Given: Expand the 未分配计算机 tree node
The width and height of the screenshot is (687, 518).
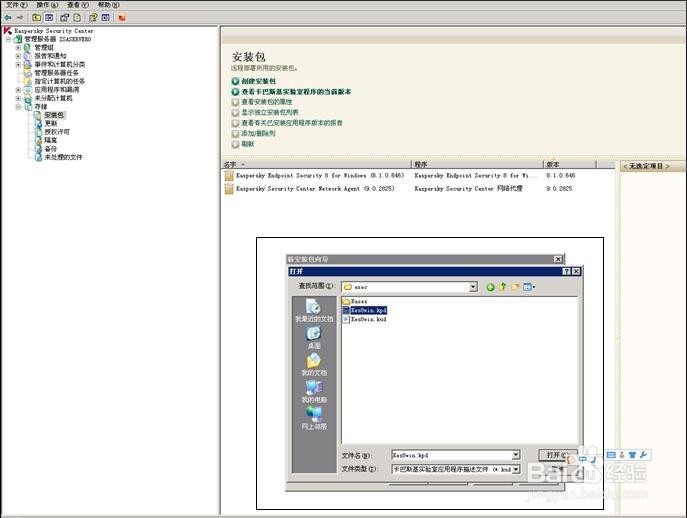Looking at the screenshot, I should pos(18,98).
